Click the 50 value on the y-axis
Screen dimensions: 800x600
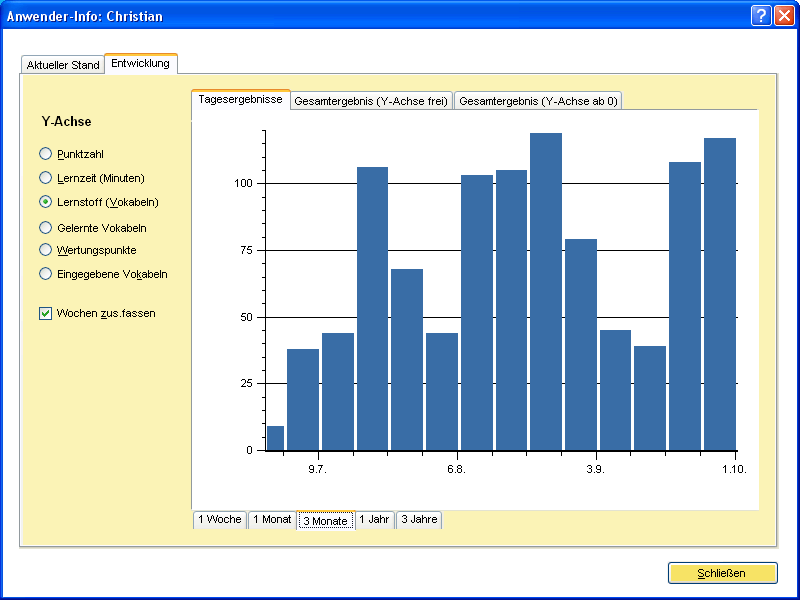pyautogui.click(x=246, y=317)
